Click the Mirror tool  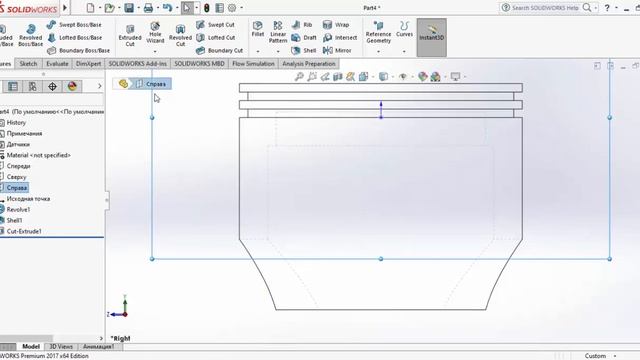click(337, 51)
